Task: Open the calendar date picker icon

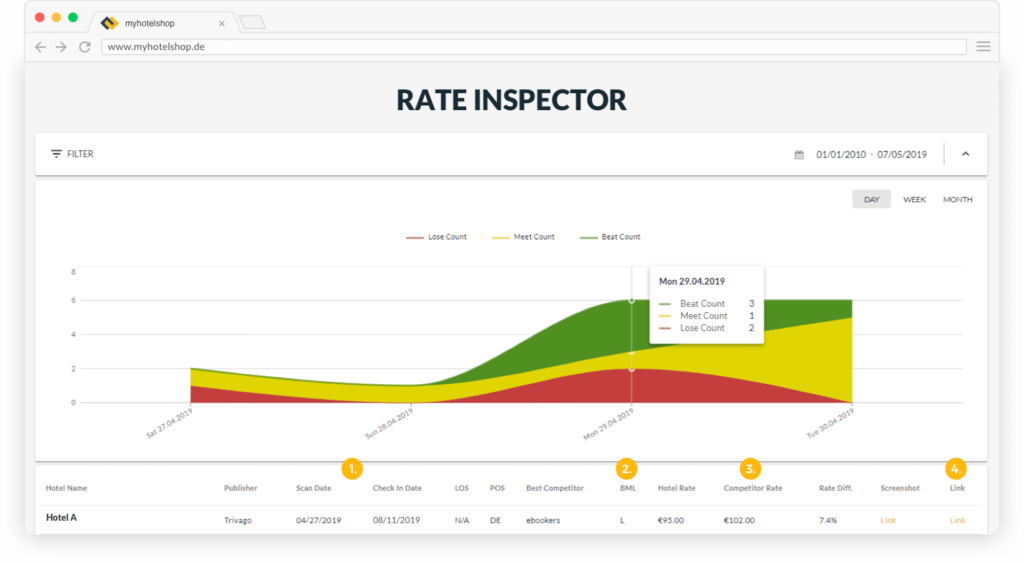Action: pos(799,155)
